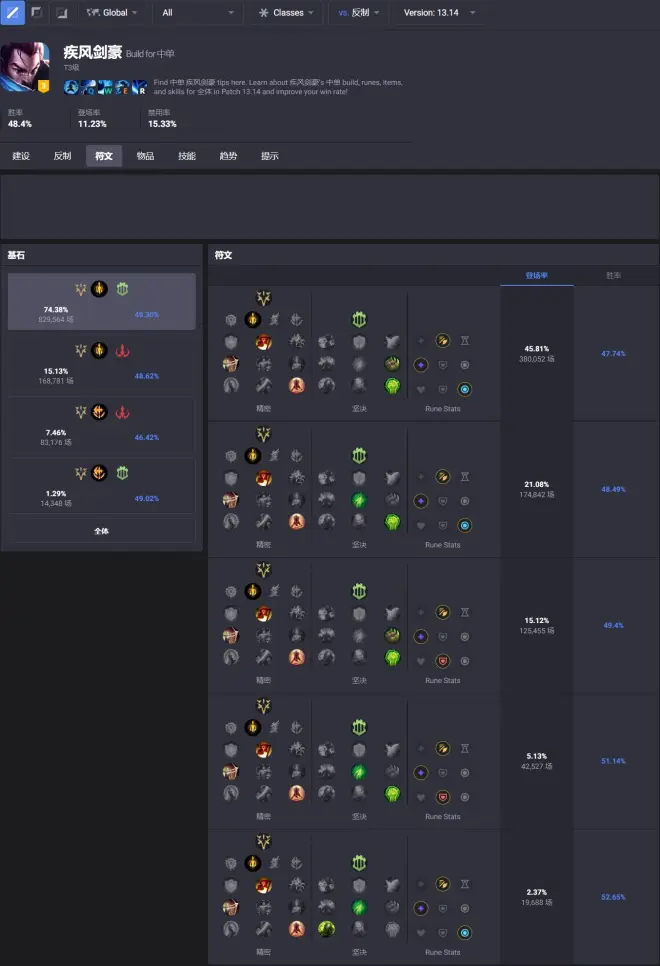The width and height of the screenshot is (660, 966).
Task: Click the R ability icon under champion name
Action: pyautogui.click(x=139, y=87)
